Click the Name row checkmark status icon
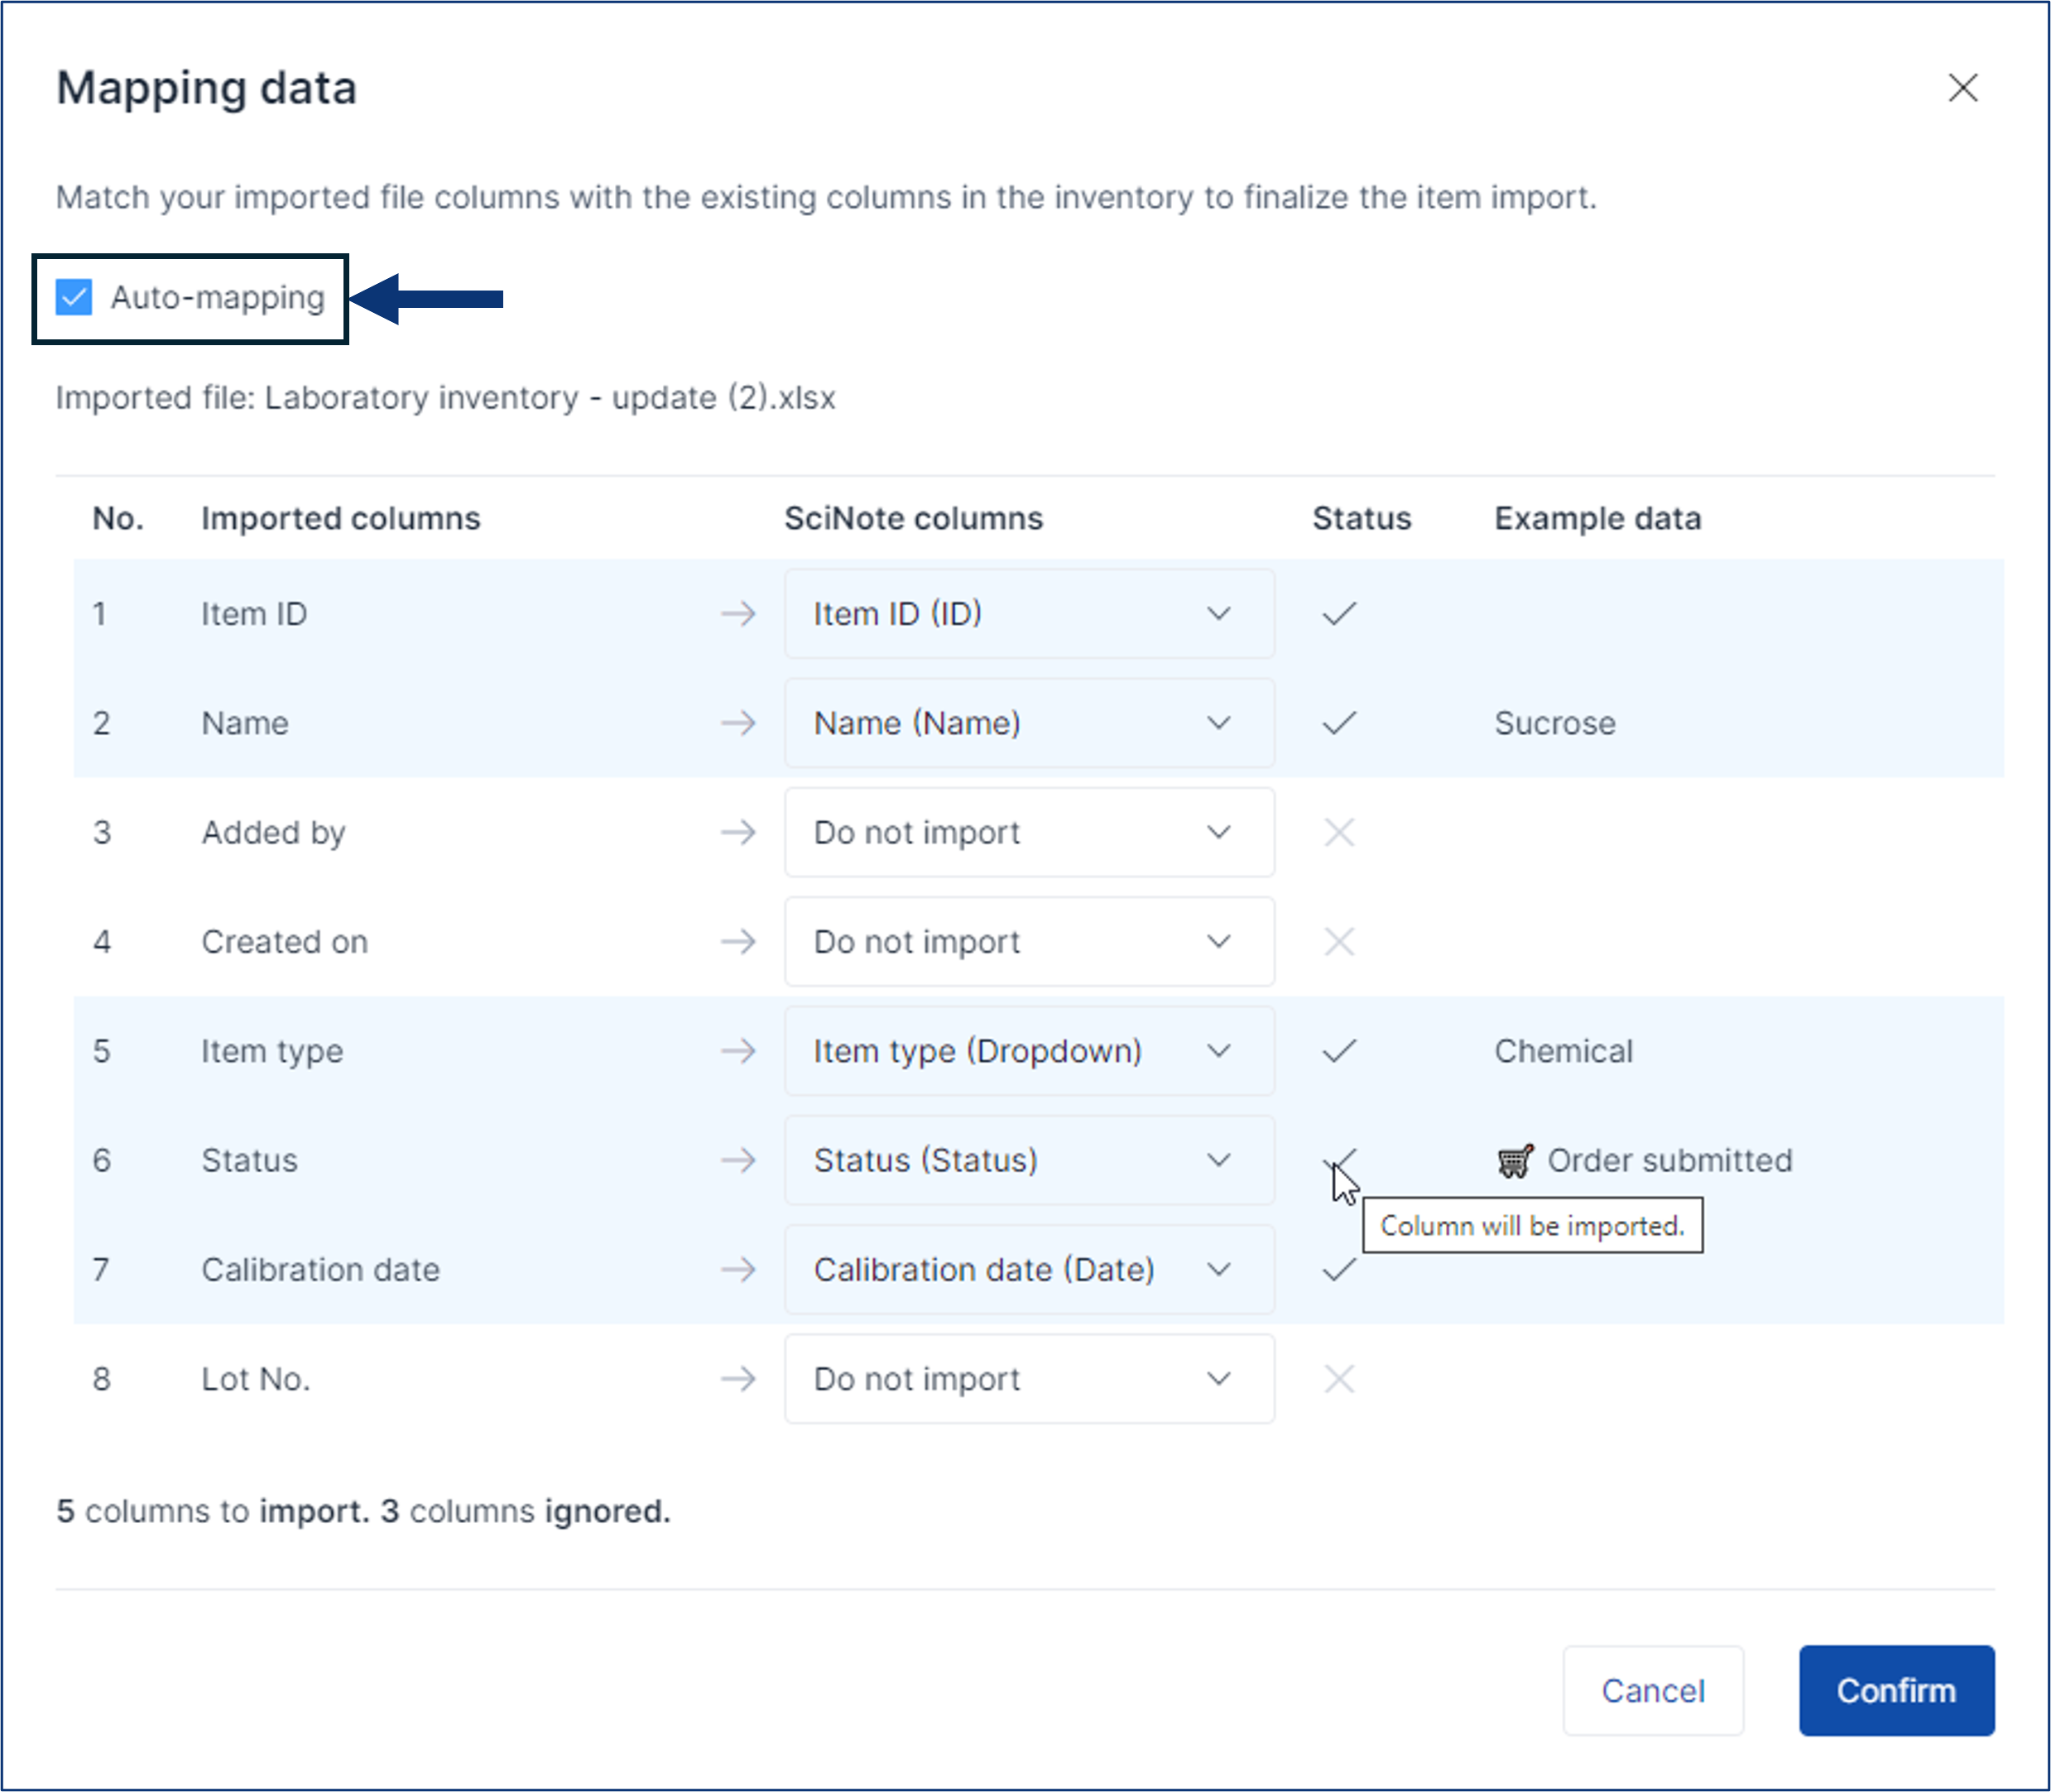 [x=1338, y=722]
